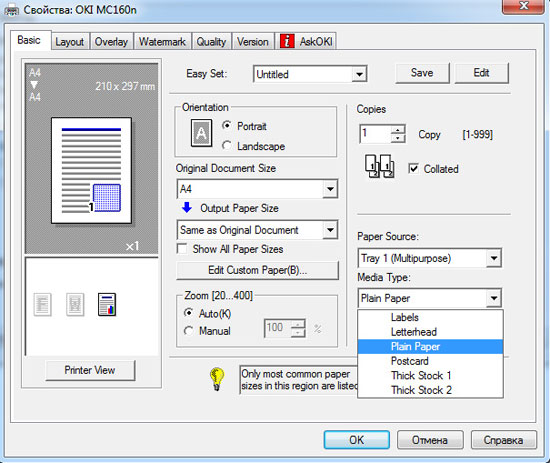Click the portrait orientation page icon
The height and width of the screenshot is (463, 550).
[x=201, y=133]
